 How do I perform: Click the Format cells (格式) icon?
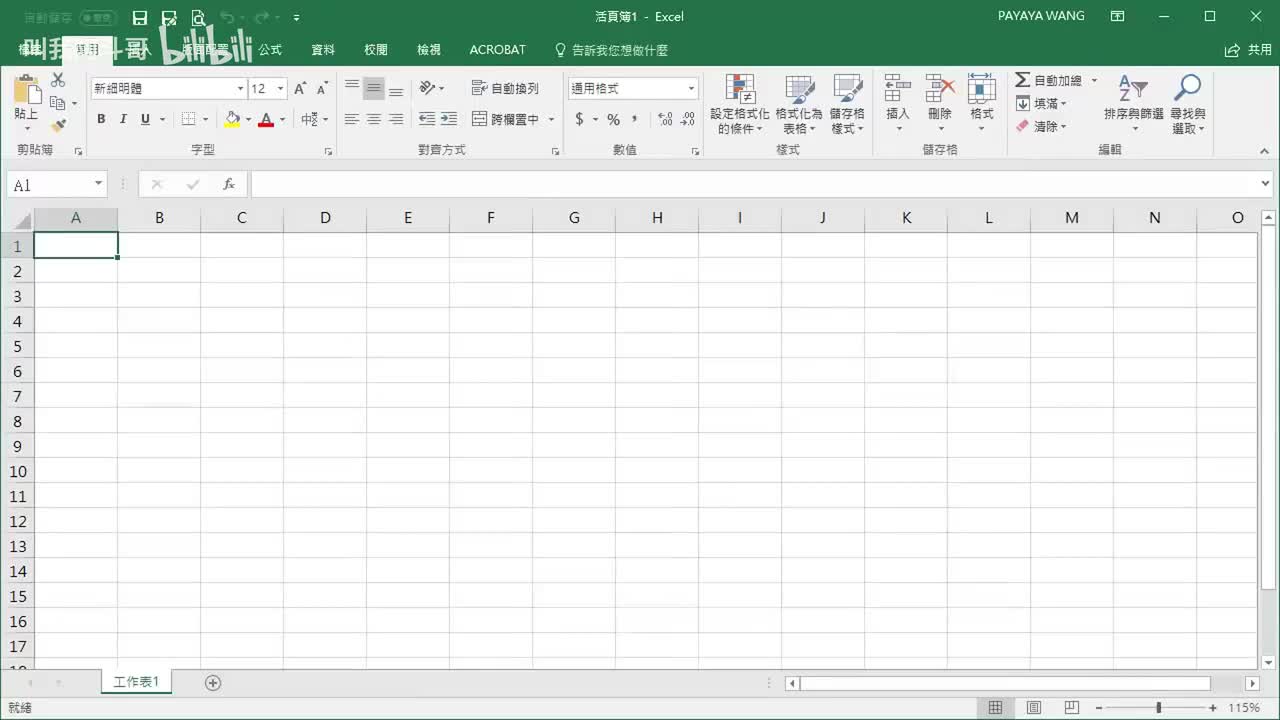(982, 88)
